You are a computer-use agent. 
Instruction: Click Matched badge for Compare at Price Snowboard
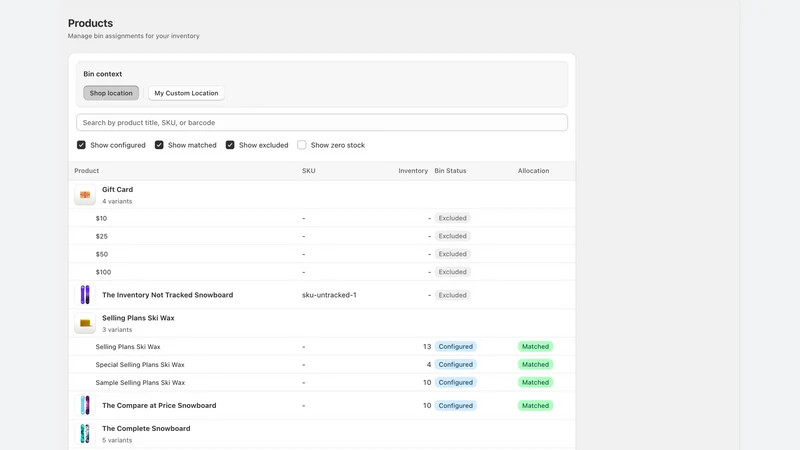[535, 406]
